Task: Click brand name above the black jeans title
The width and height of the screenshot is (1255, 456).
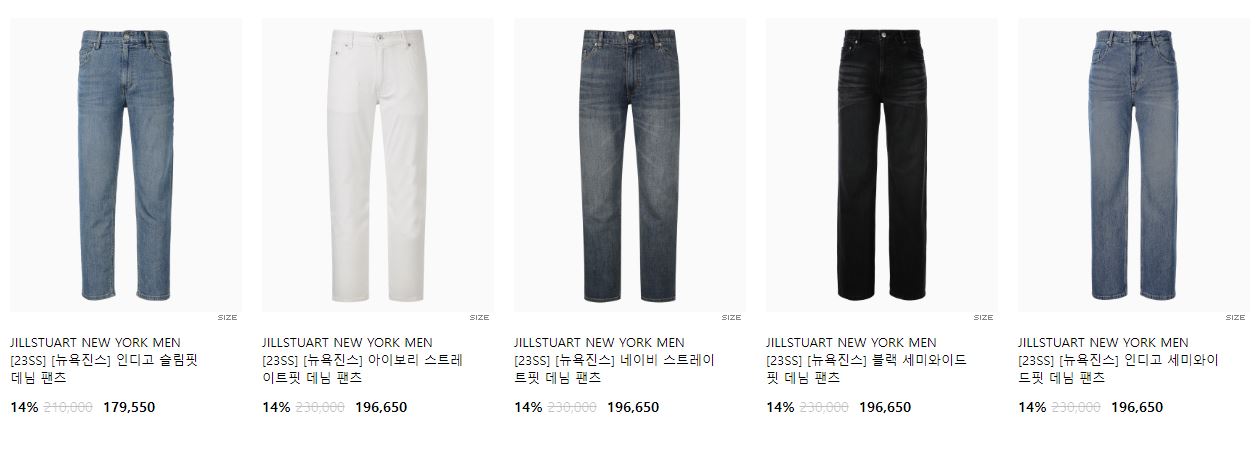Action: [851, 343]
